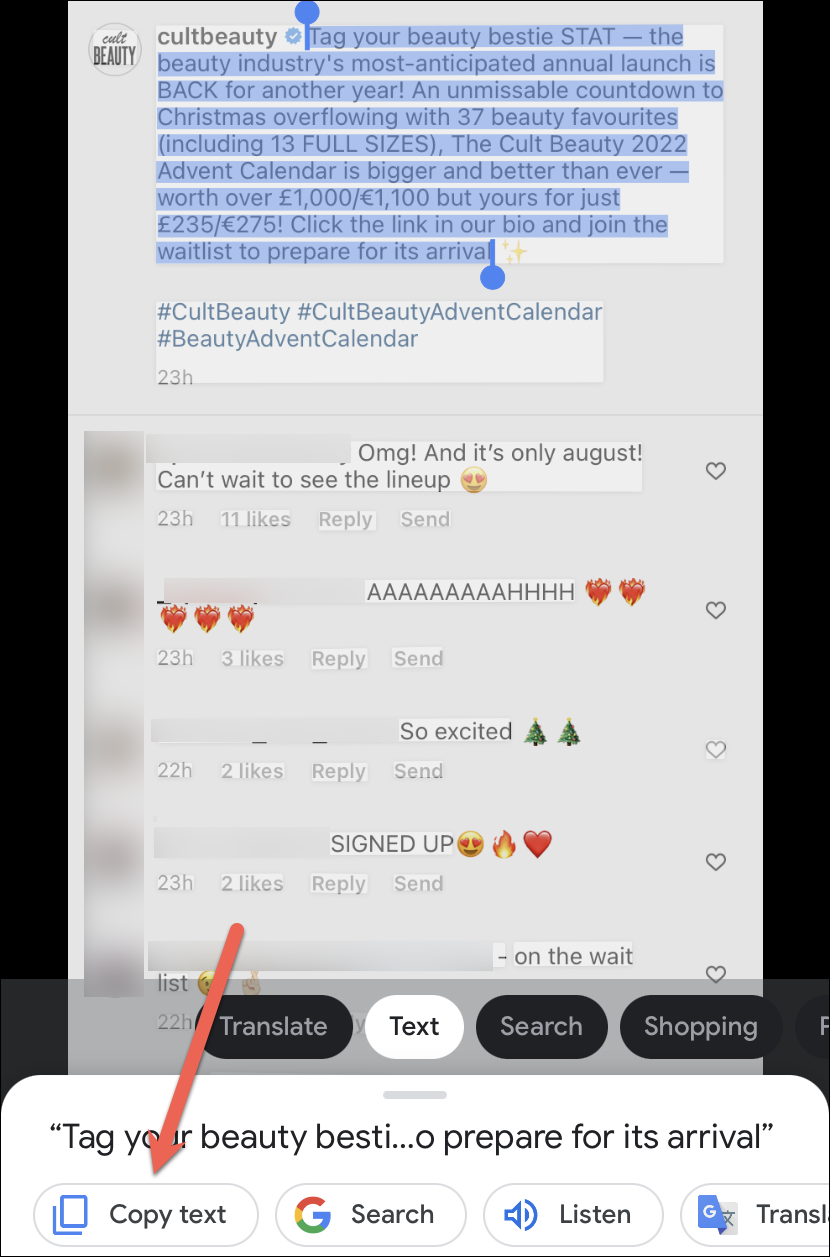Tap Send under the SIGNED UP comment

pos(418,883)
